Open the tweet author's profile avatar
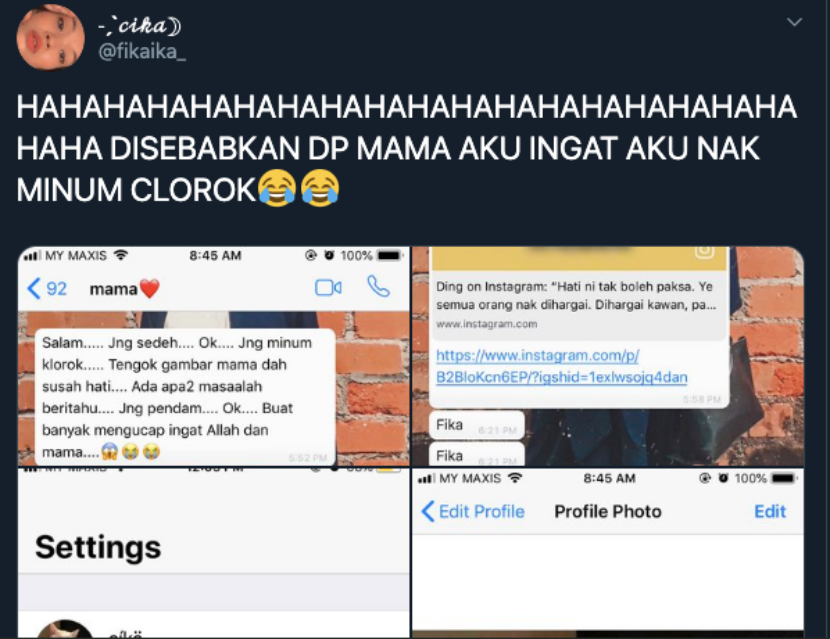Viewport: 830px width, 639px height. (50, 37)
